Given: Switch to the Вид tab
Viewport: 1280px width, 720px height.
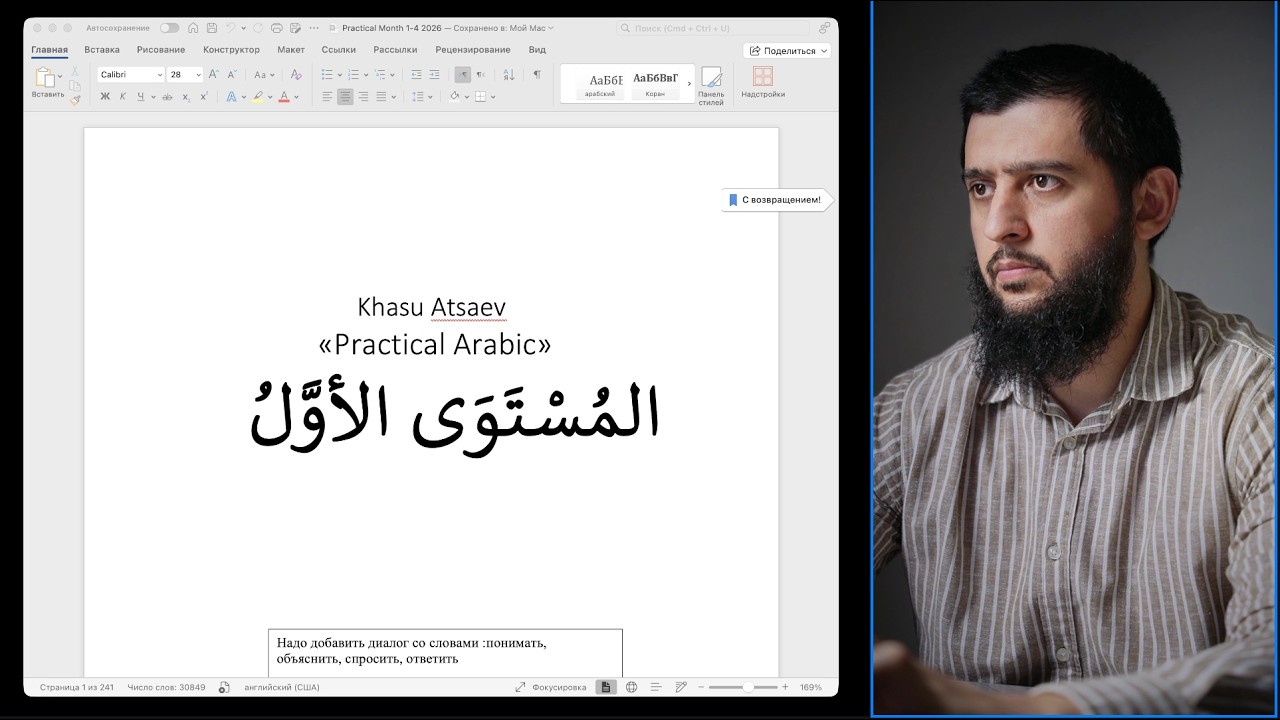Looking at the screenshot, I should tap(537, 50).
